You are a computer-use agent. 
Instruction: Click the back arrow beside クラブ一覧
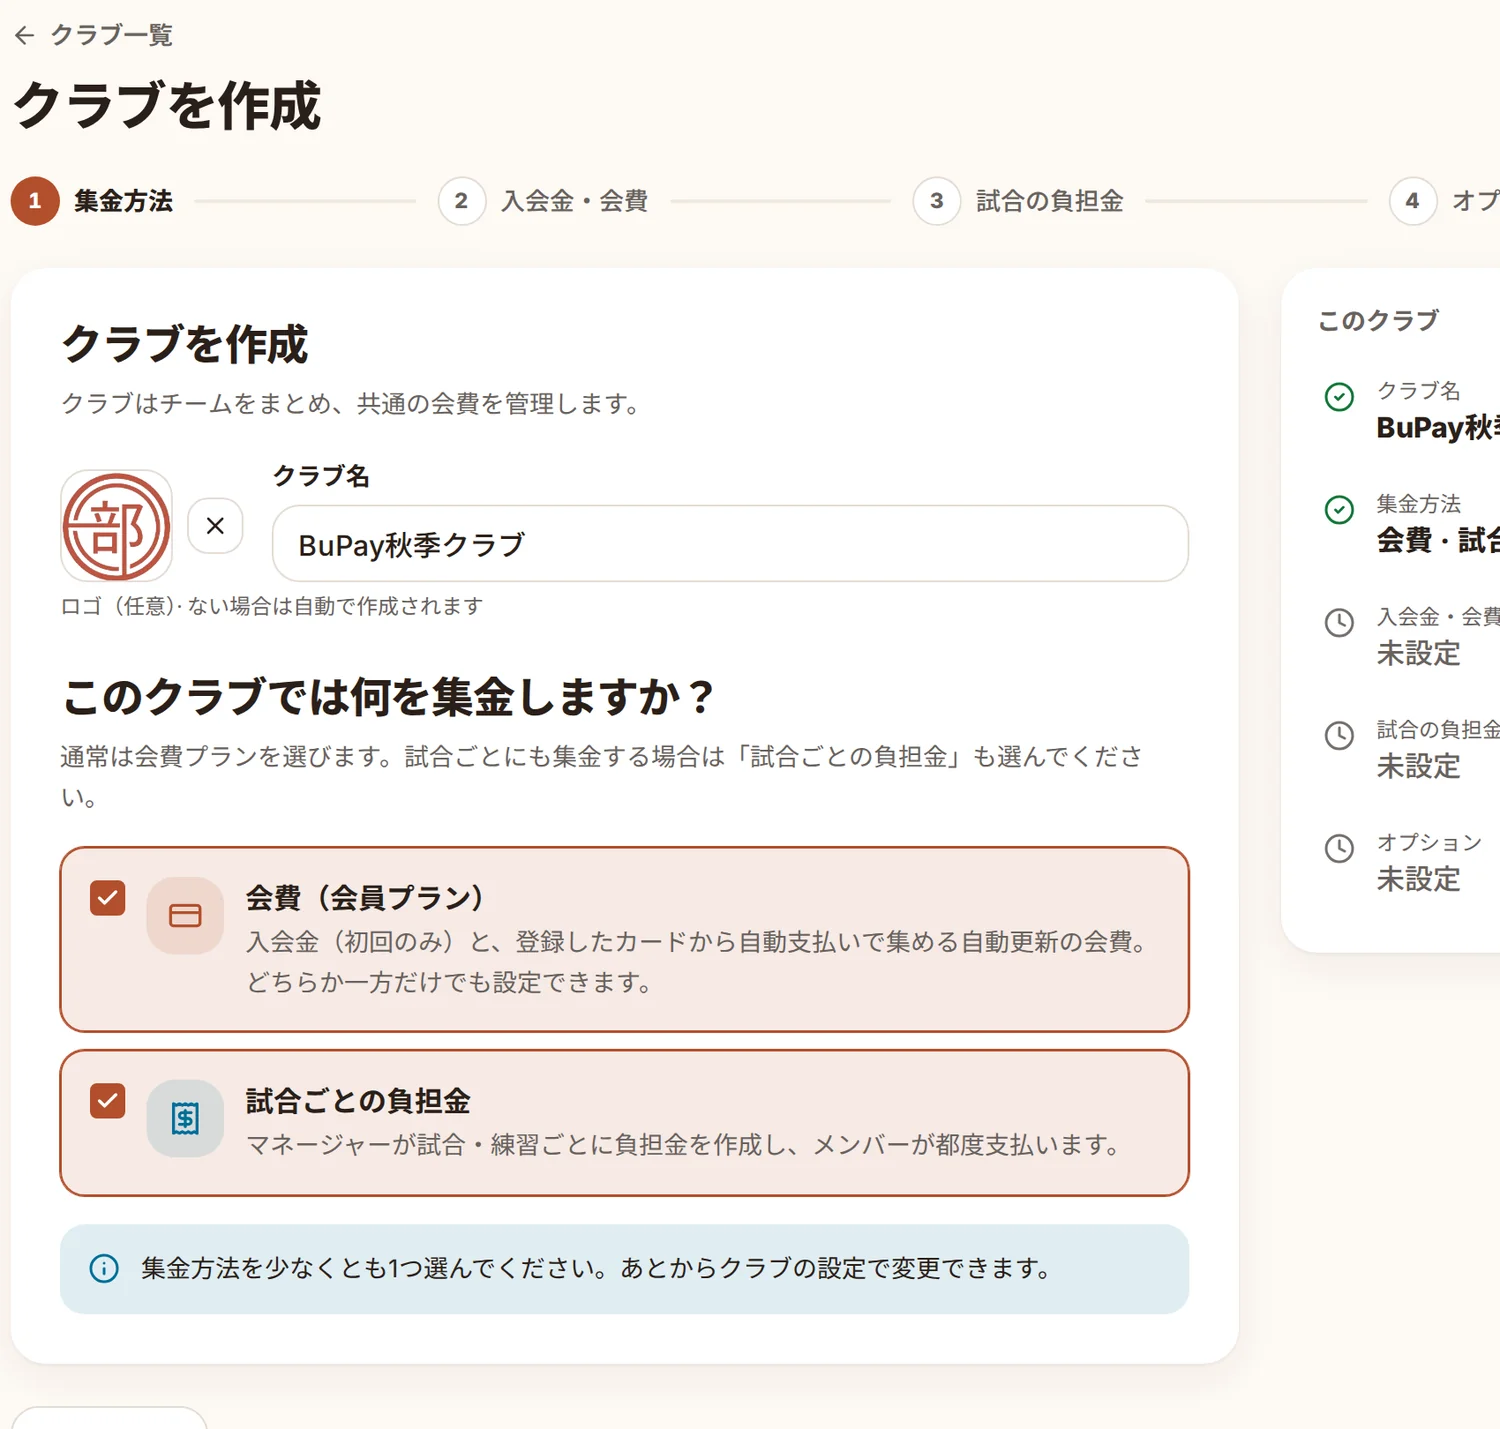(x=25, y=36)
